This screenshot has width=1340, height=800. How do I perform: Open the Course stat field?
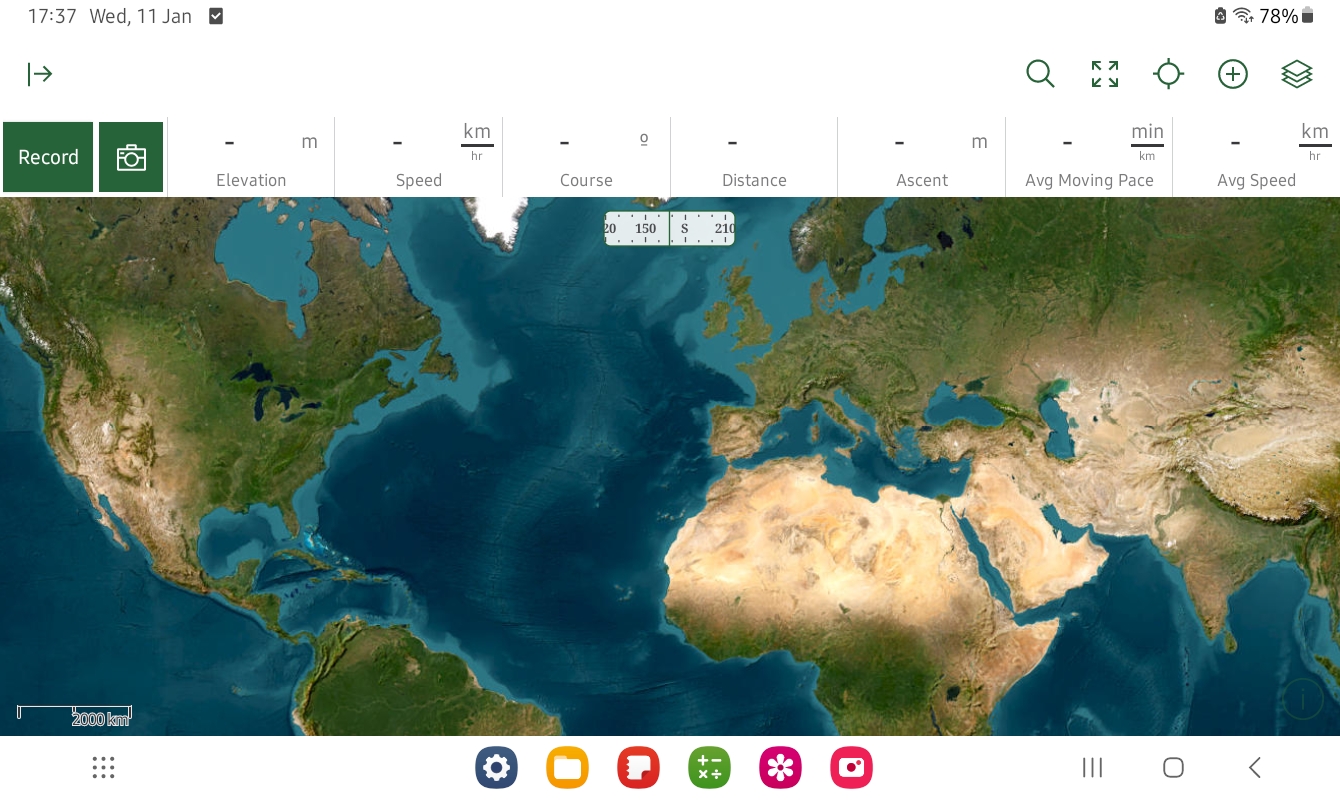(x=586, y=157)
